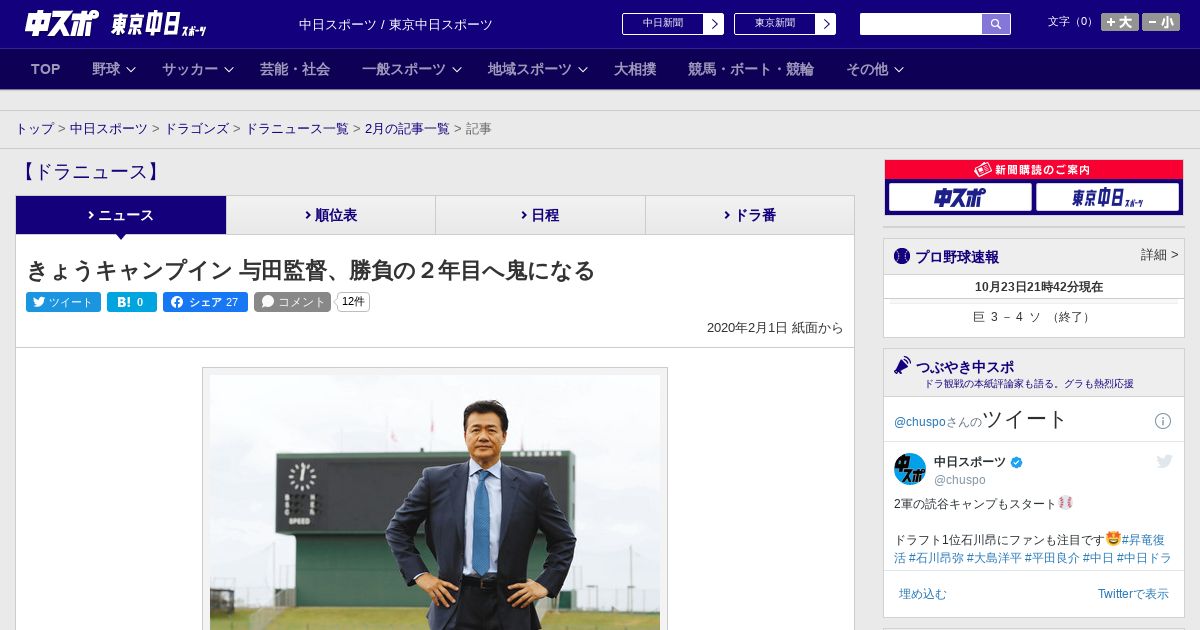This screenshot has height=630, width=1200.
Task: Click the 中日スポーツ account name
Action: (x=970, y=462)
